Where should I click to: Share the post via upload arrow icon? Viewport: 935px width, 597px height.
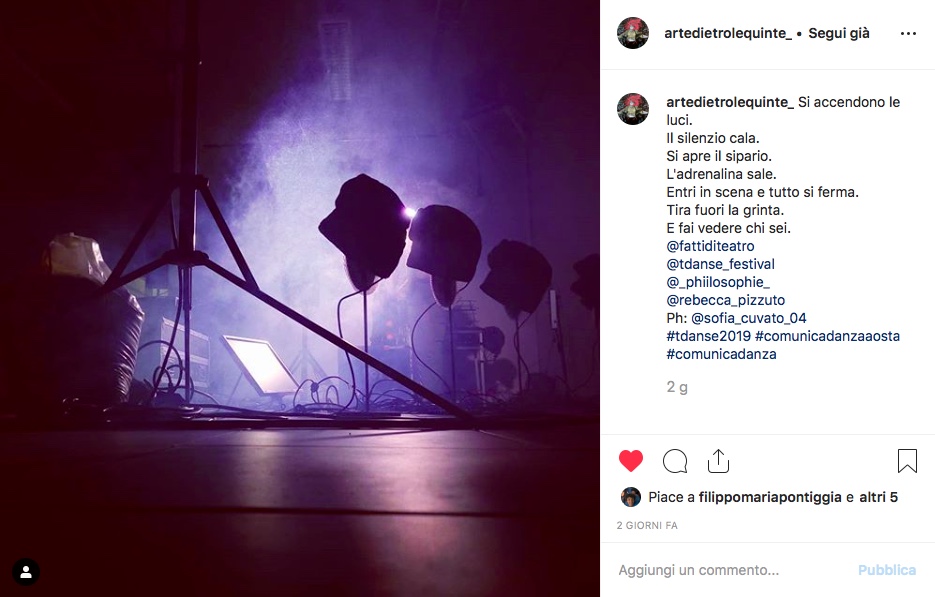[x=719, y=461]
